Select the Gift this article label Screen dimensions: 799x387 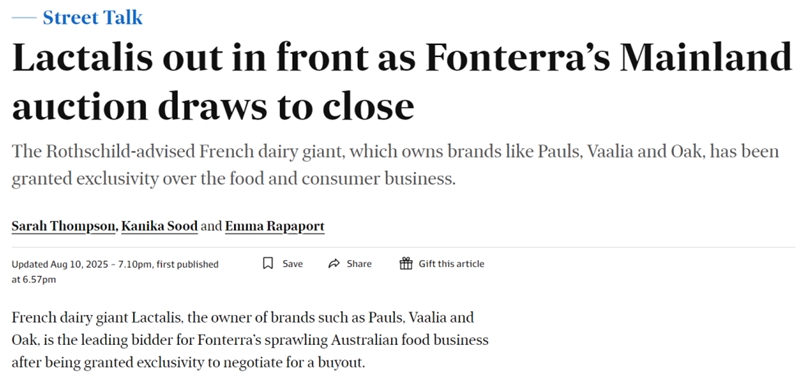point(451,264)
